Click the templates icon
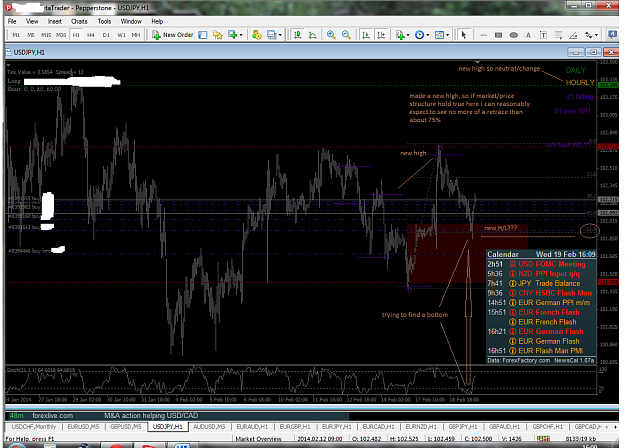The image size is (625, 448). [439, 35]
